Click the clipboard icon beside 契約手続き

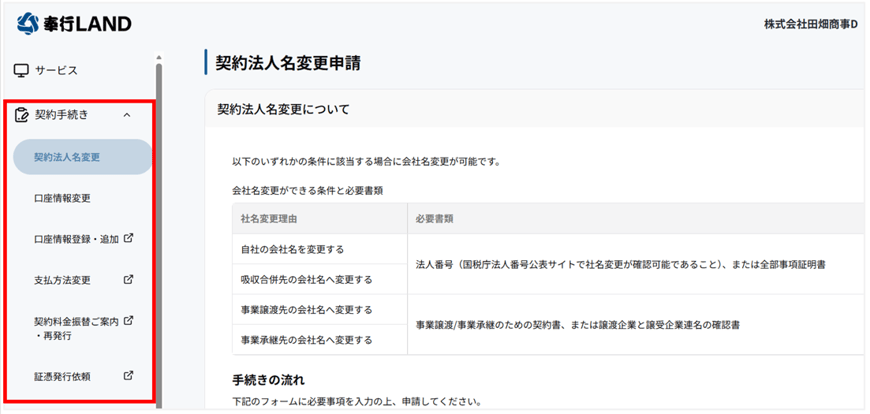pyautogui.click(x=21, y=115)
